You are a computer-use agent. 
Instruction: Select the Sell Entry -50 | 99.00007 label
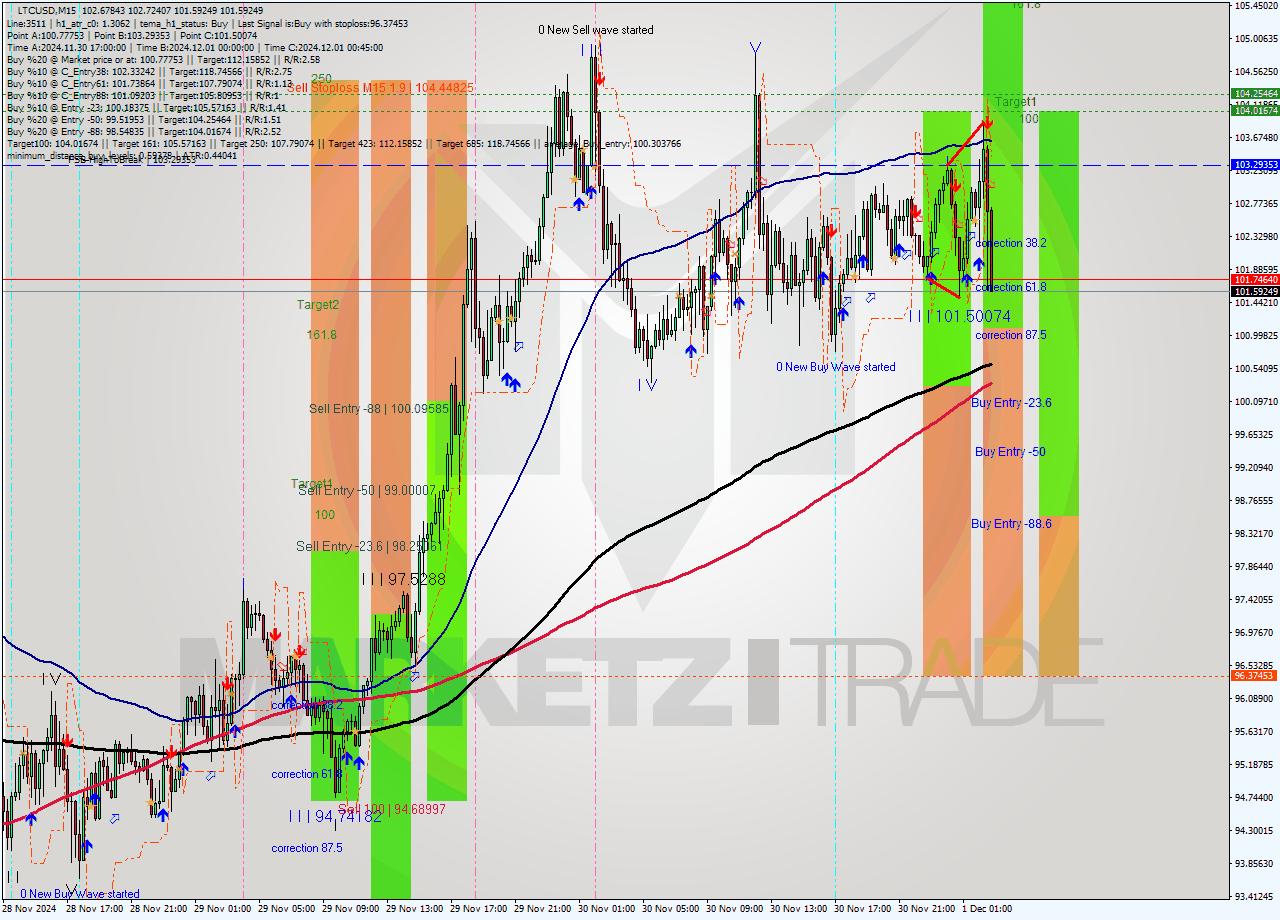(366, 490)
